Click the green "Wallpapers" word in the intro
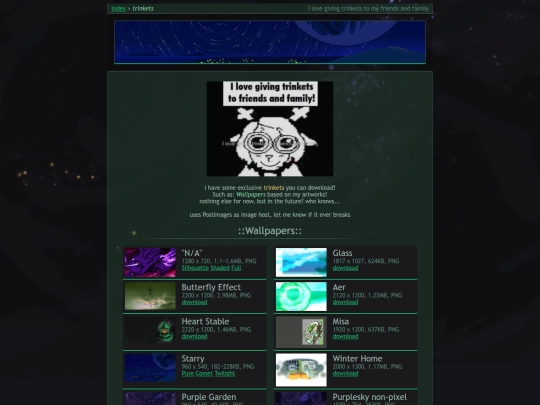The image size is (540, 405). (251, 195)
